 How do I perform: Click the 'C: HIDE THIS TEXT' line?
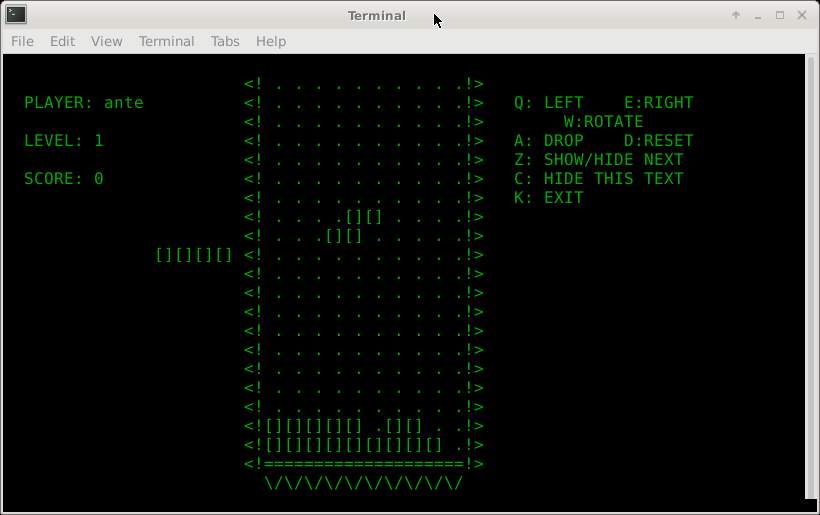[x=599, y=179]
